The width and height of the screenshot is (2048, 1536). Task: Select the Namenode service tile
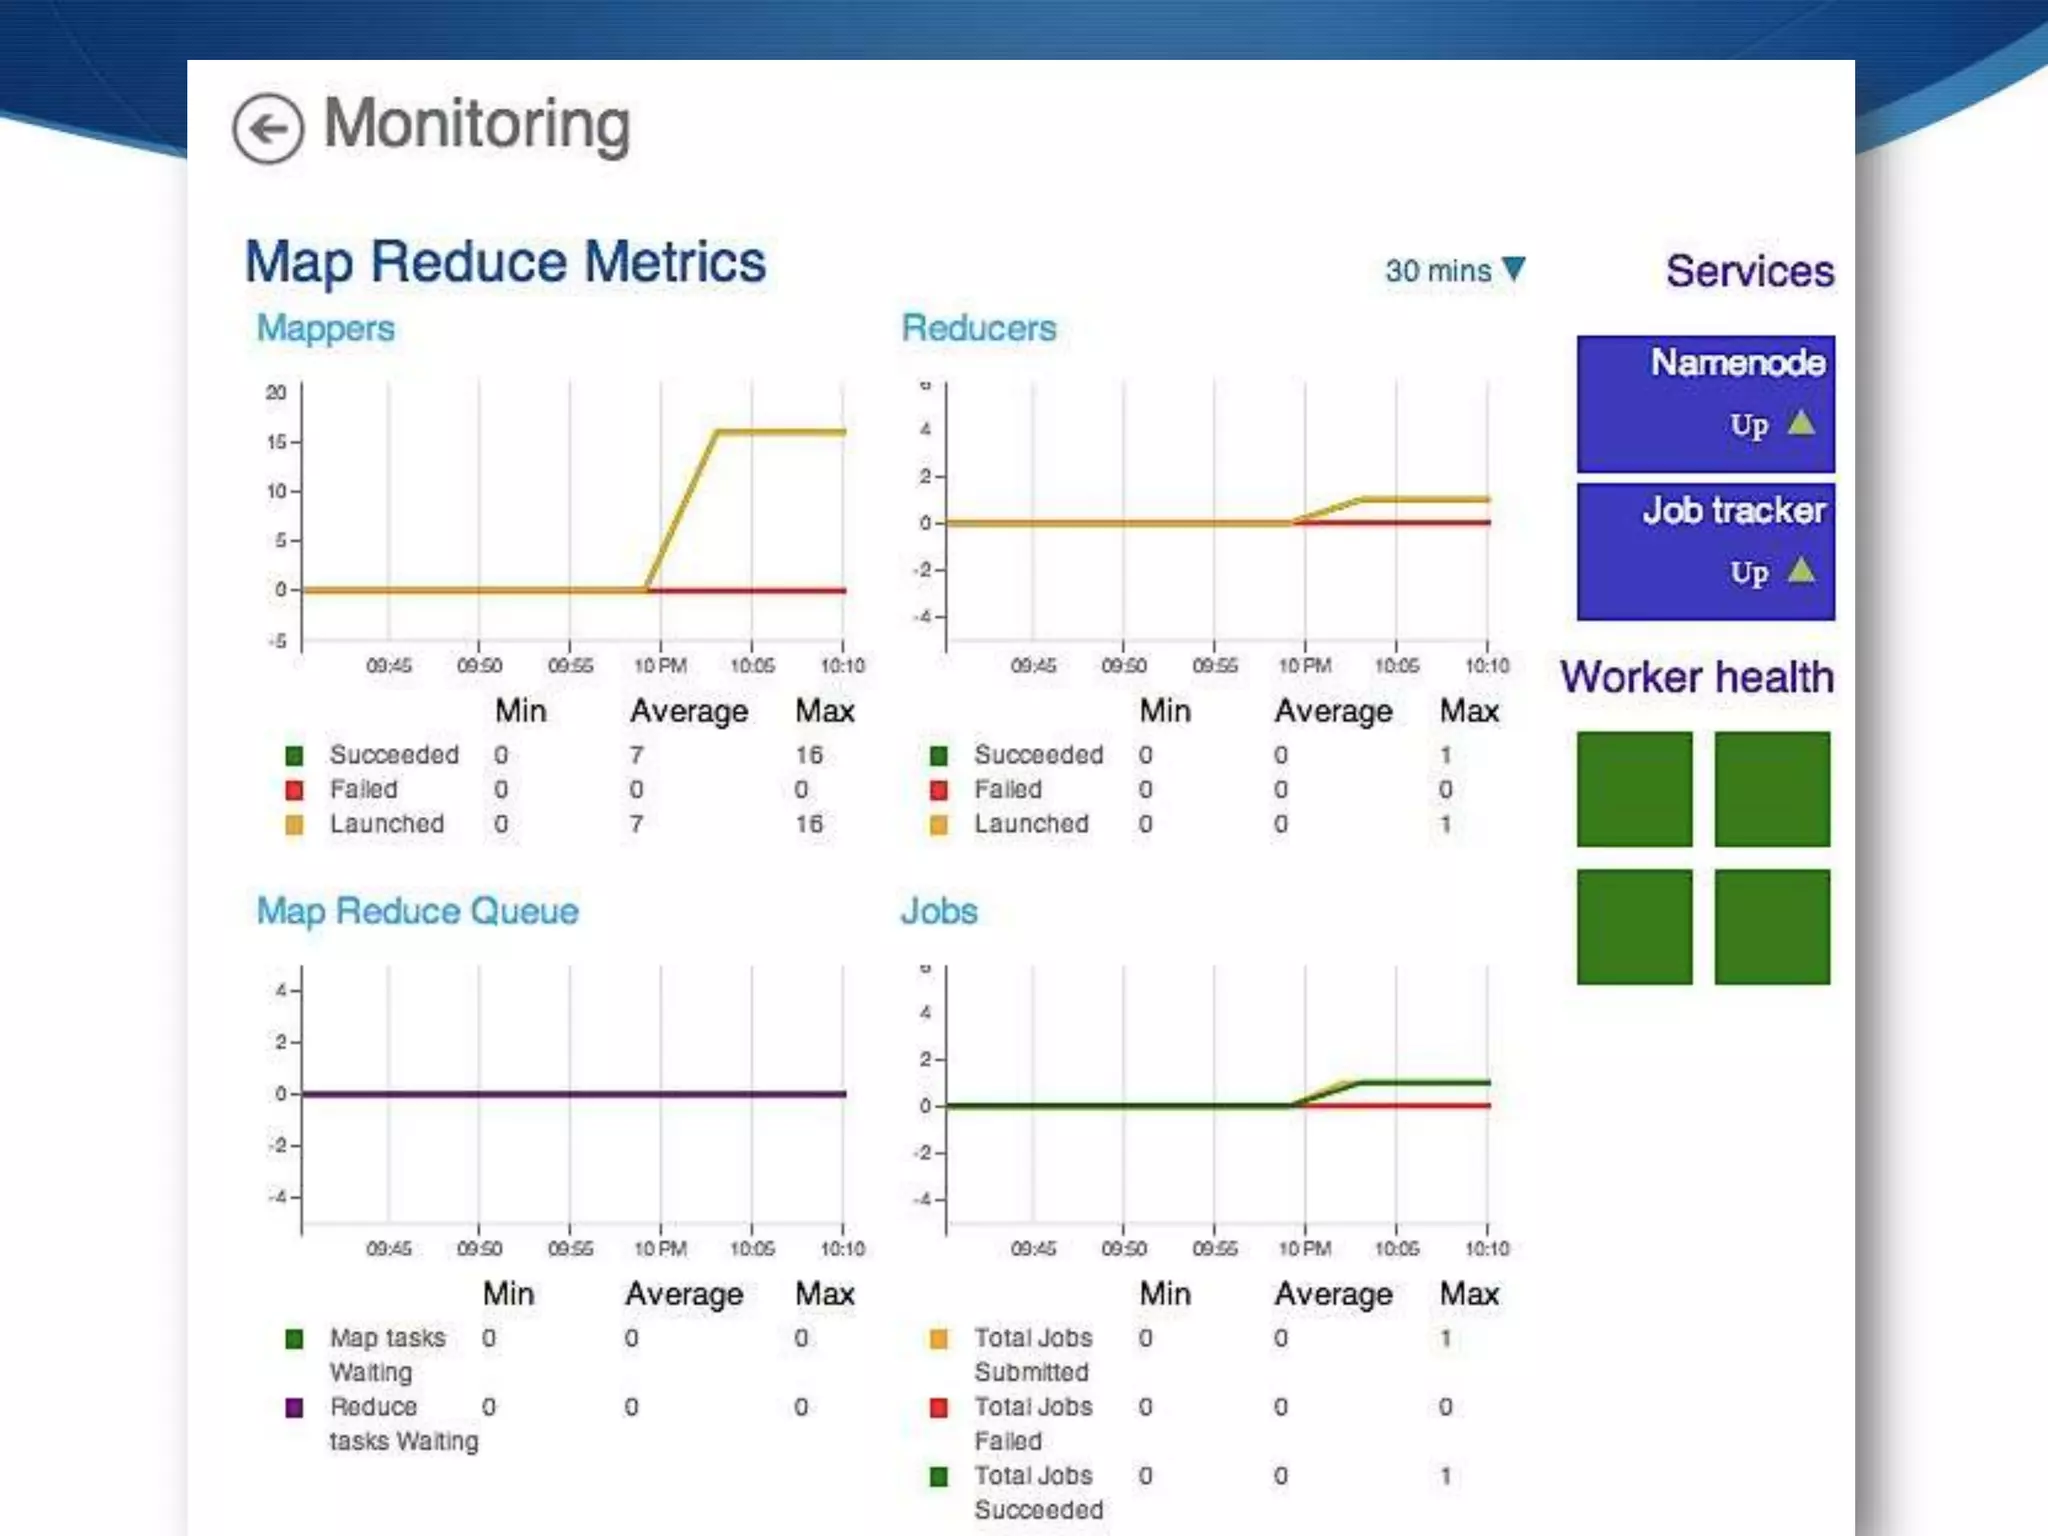pos(1705,403)
